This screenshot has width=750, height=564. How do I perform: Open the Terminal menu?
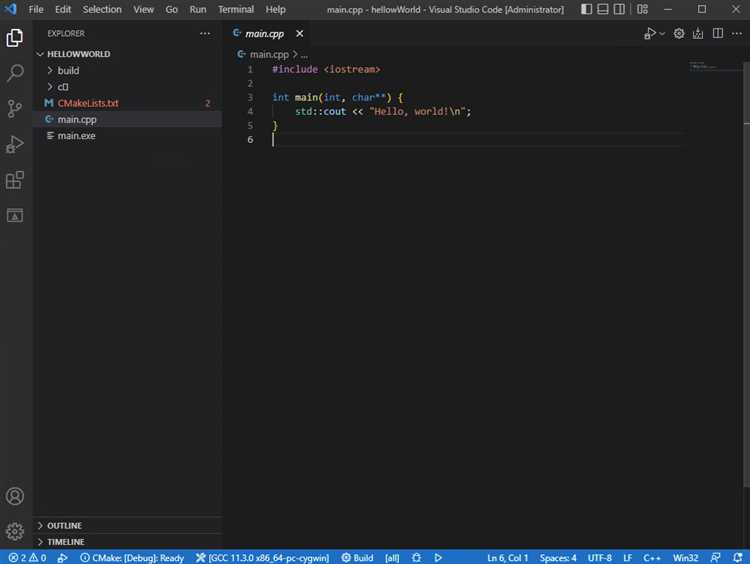tap(236, 9)
